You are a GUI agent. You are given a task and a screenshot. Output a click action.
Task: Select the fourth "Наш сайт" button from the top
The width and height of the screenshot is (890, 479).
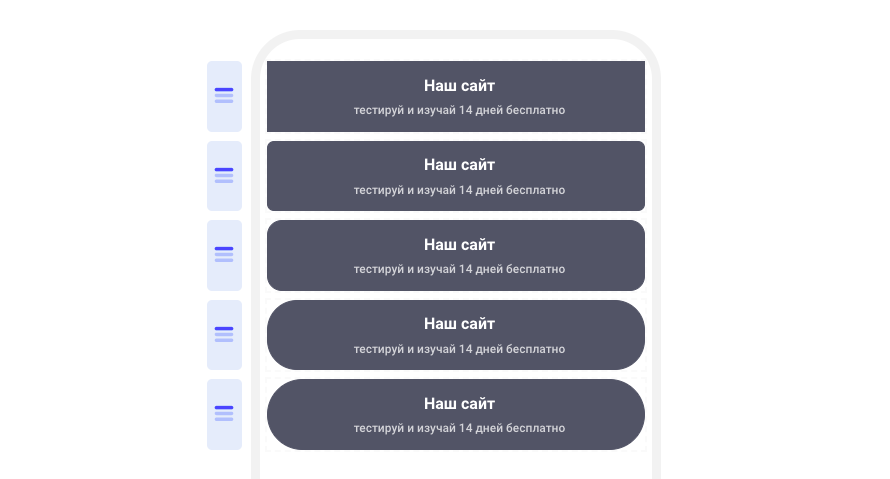click(456, 335)
